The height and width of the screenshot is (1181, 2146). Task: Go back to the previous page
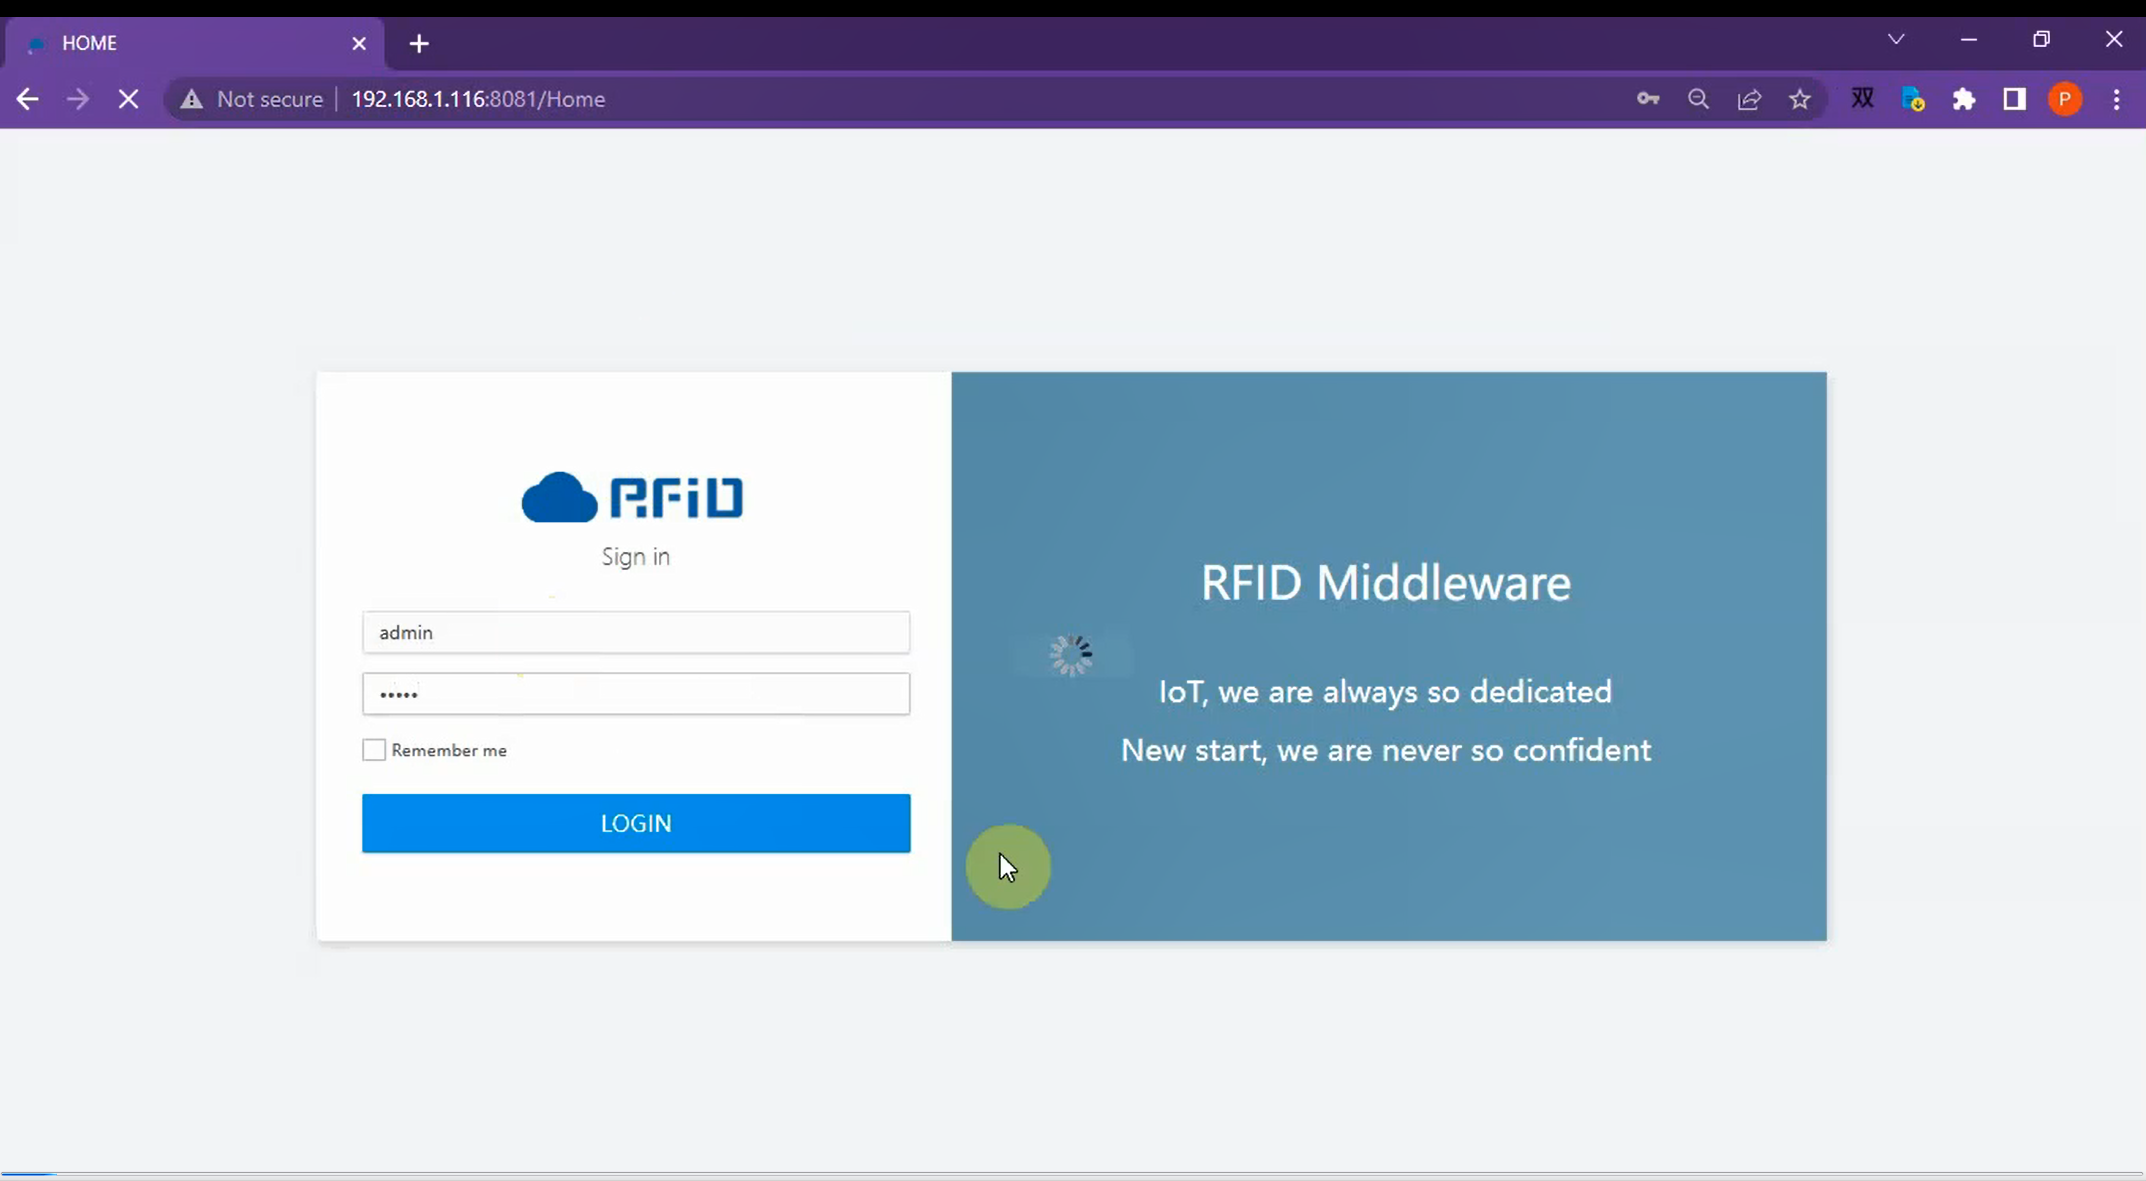[27, 99]
